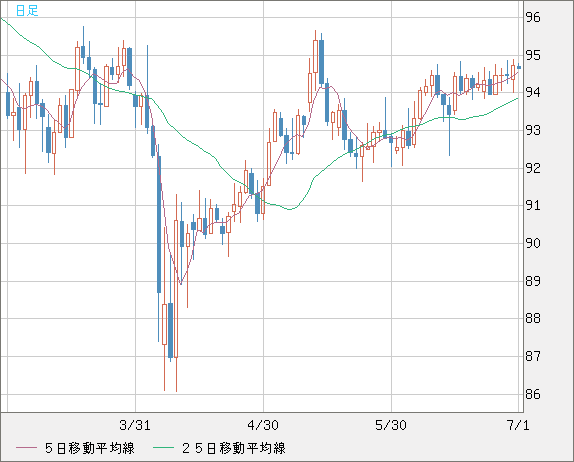Click the 88 price axis label
Image resolution: width=574 pixels, height=462 pixels.
533,318
